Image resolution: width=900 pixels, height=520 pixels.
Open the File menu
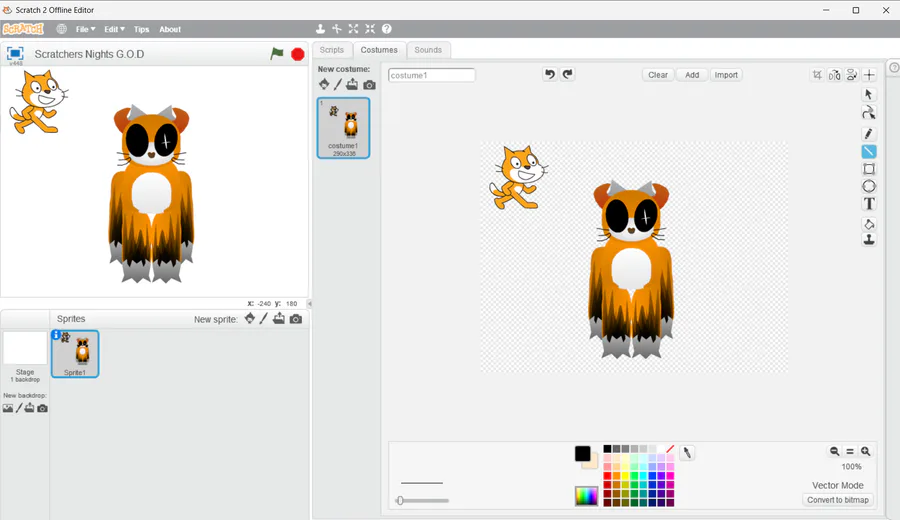click(x=86, y=29)
